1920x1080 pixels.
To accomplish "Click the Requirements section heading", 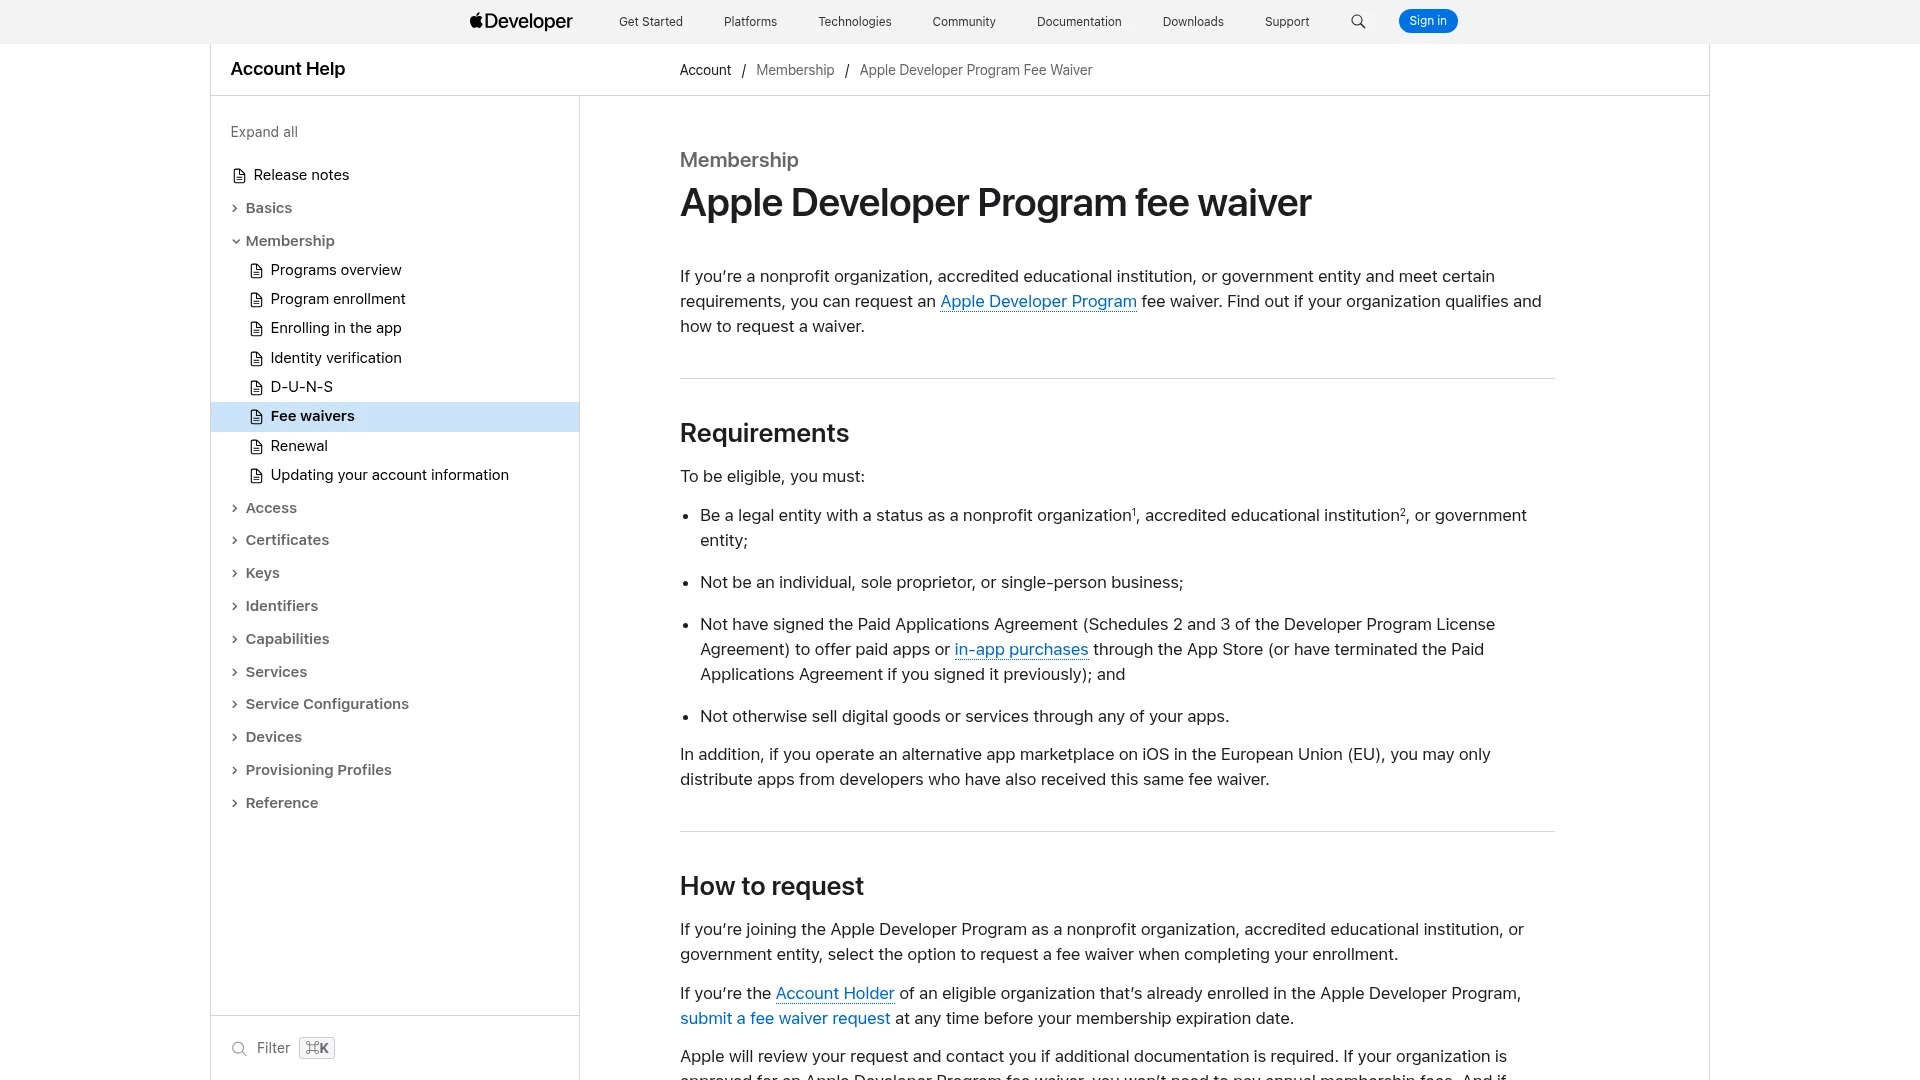I will (x=764, y=433).
